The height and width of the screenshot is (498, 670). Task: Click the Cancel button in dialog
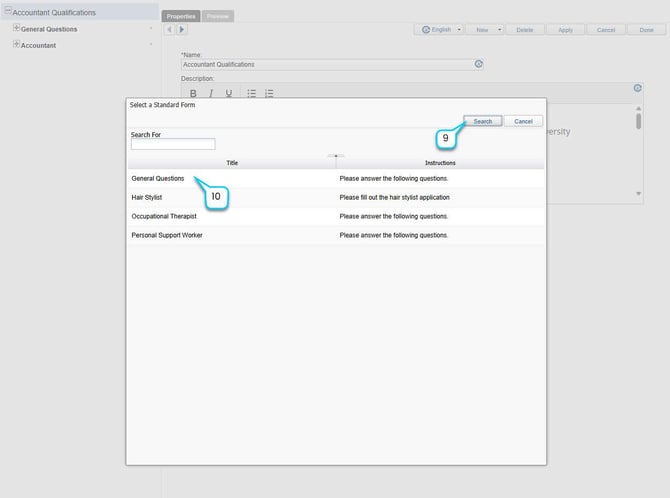pos(523,121)
